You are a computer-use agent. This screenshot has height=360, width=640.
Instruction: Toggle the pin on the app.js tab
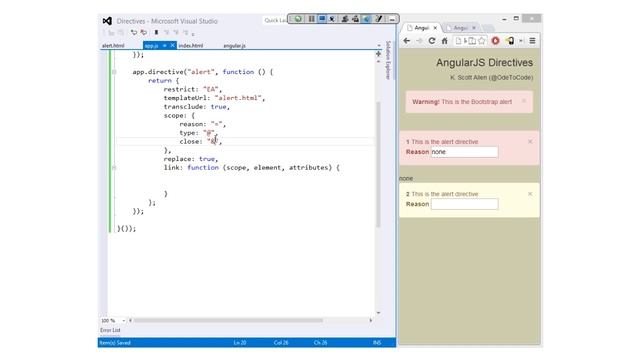[x=164, y=46]
